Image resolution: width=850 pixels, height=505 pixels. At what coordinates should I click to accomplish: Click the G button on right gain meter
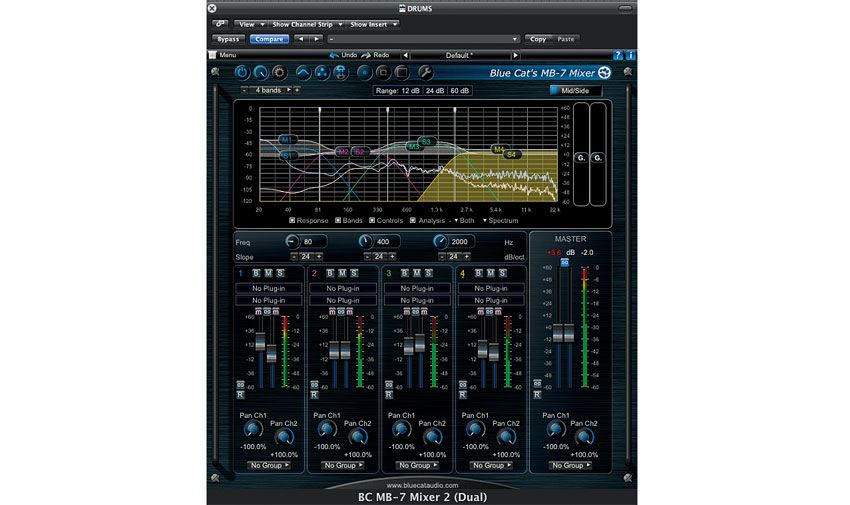[597, 158]
